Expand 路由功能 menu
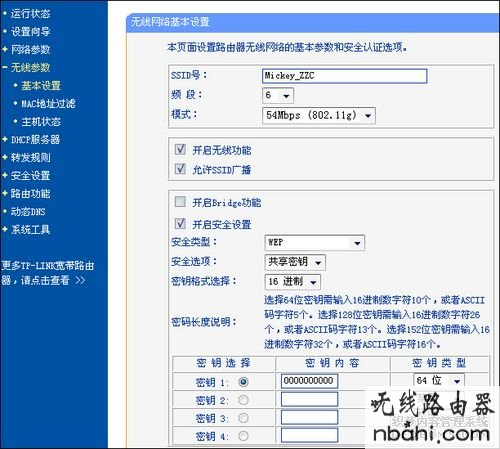Screen dimensions: 500x449 pos(30,194)
